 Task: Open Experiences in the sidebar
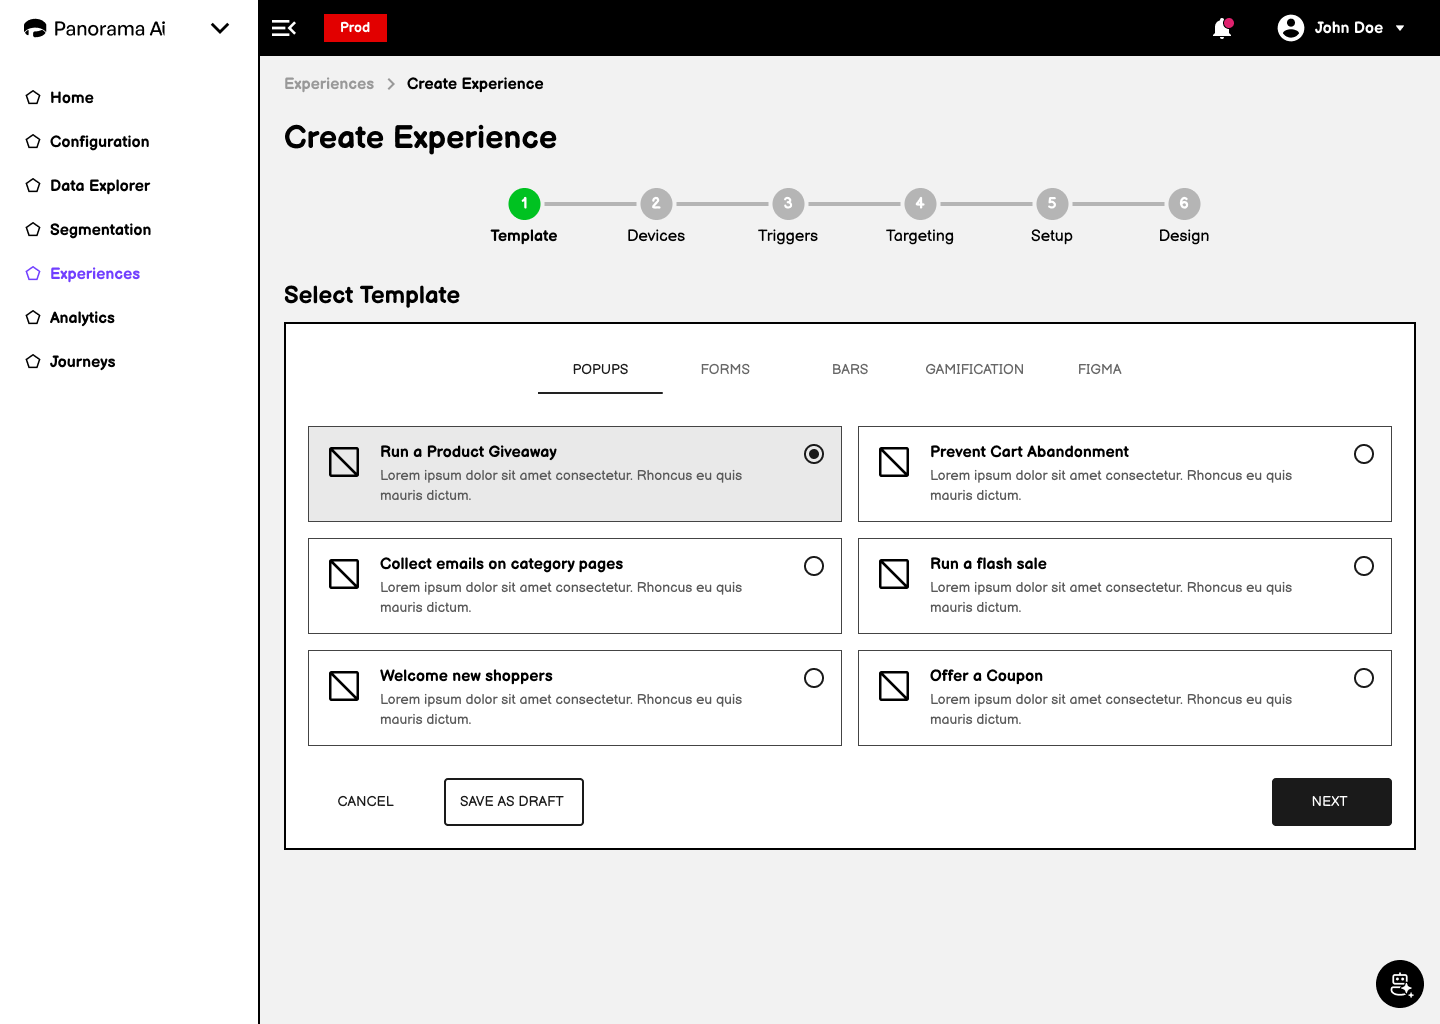click(95, 273)
